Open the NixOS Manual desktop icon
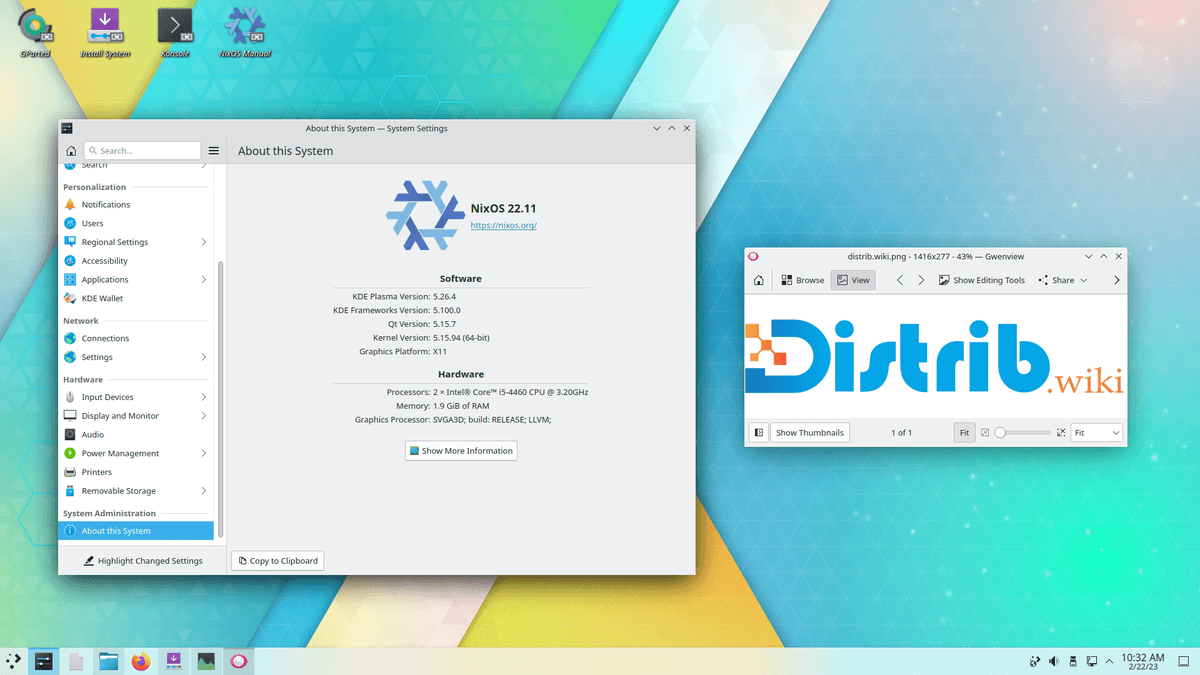The height and width of the screenshot is (675, 1200). tap(245, 33)
